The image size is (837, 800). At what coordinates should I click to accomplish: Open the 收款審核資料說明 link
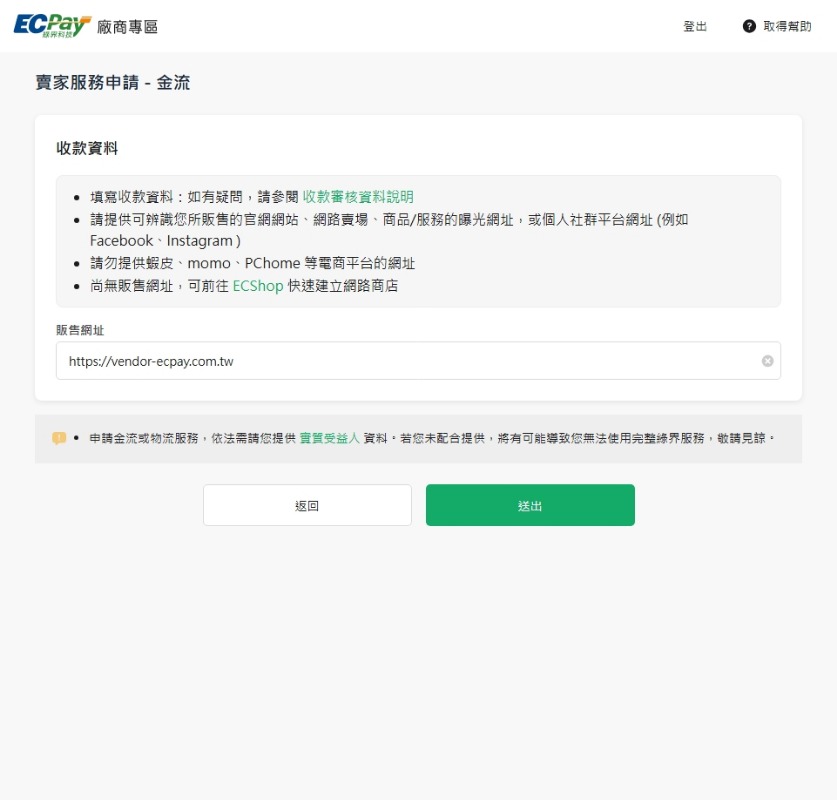[358, 197]
